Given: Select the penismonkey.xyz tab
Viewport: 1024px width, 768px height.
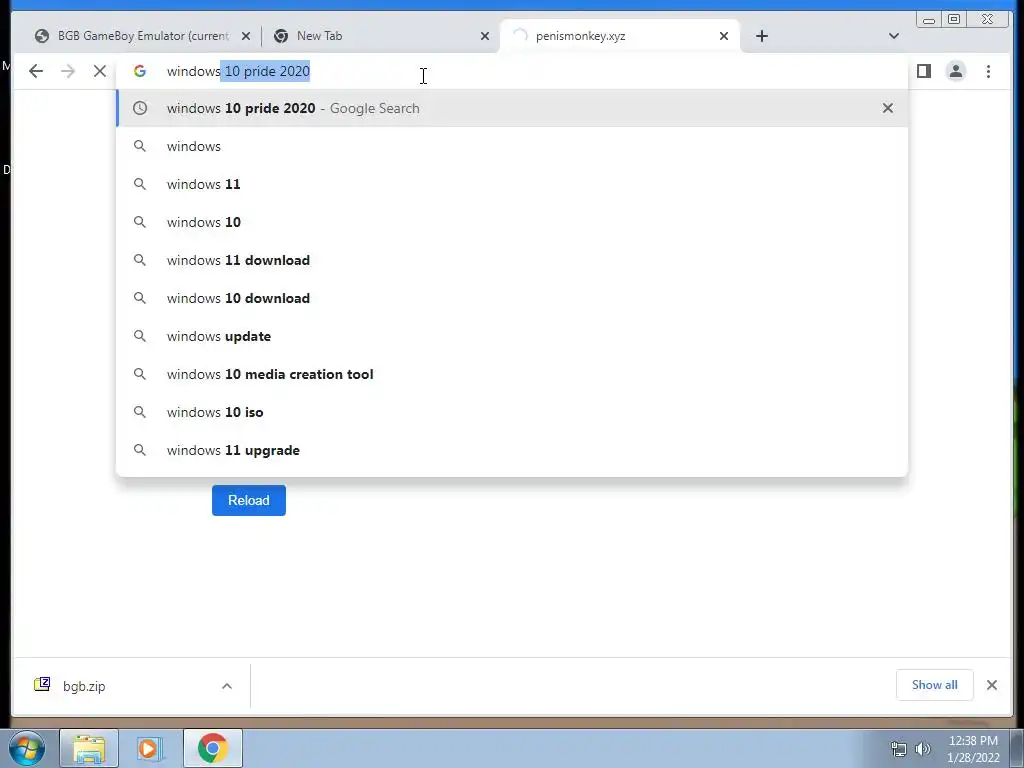Looking at the screenshot, I should point(619,36).
